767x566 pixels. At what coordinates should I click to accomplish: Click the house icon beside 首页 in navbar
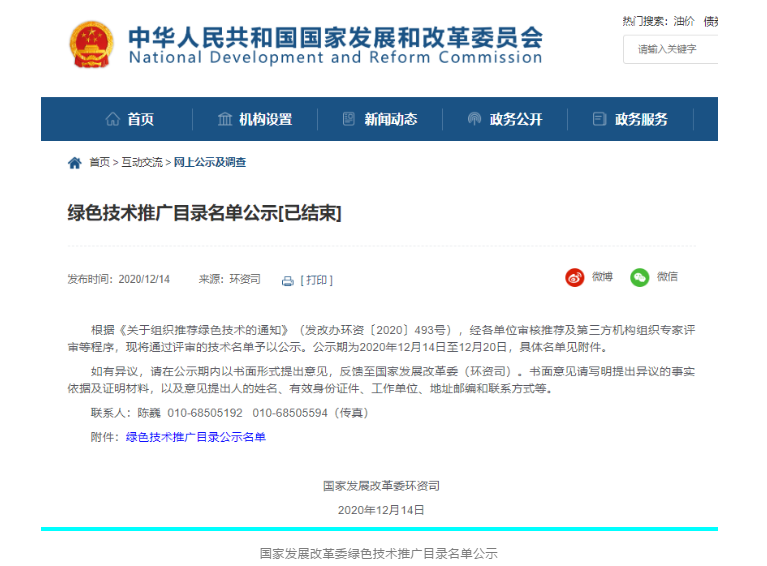tap(113, 119)
